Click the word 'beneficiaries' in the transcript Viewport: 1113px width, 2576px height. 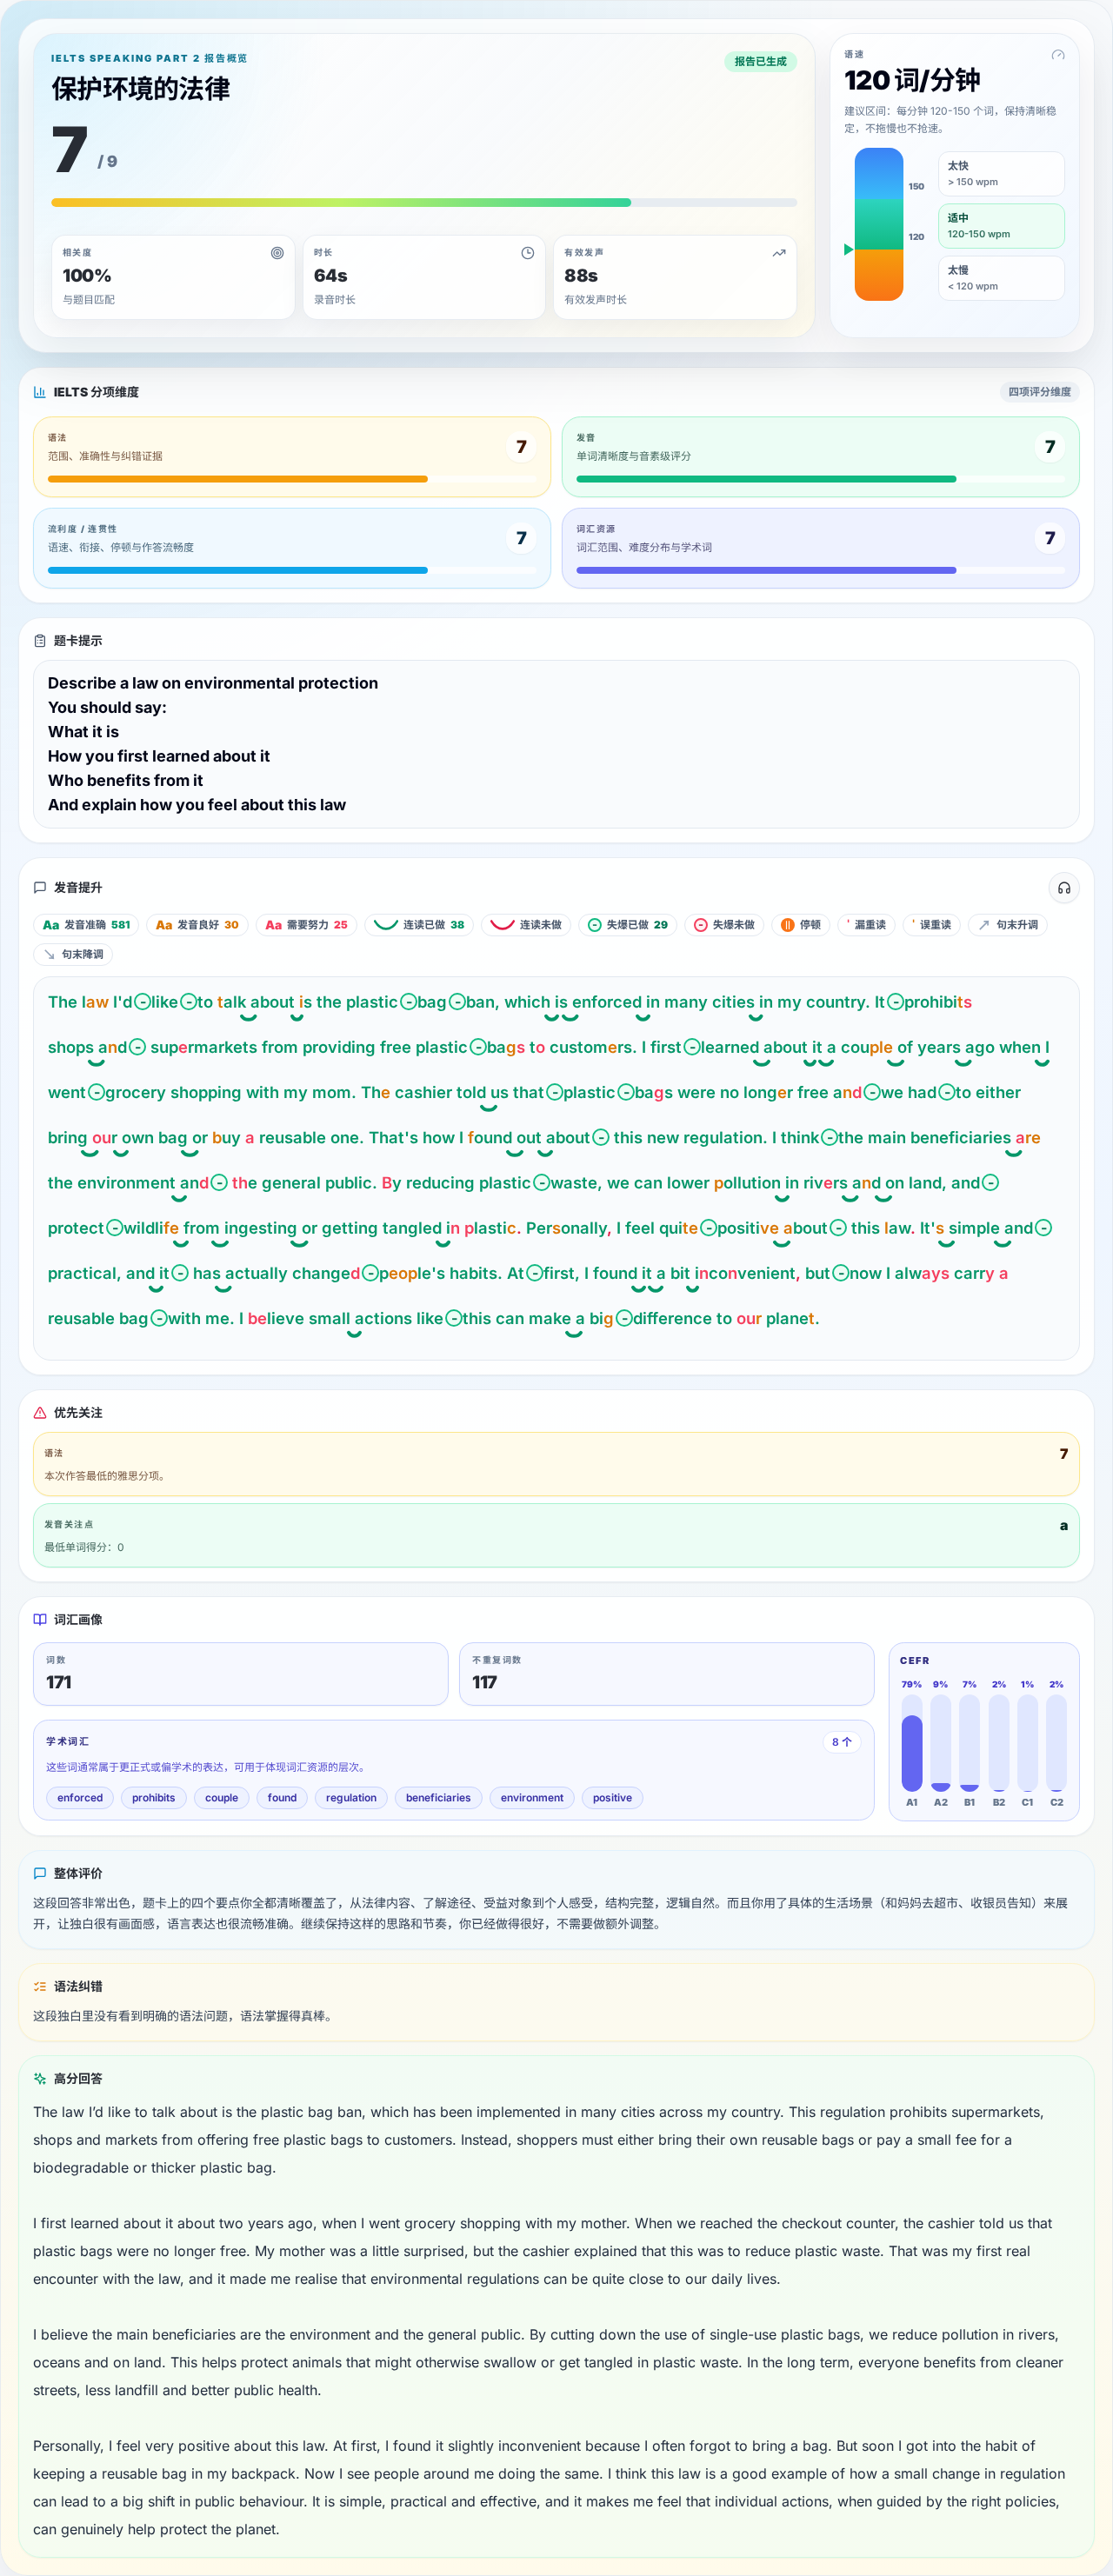960,1138
